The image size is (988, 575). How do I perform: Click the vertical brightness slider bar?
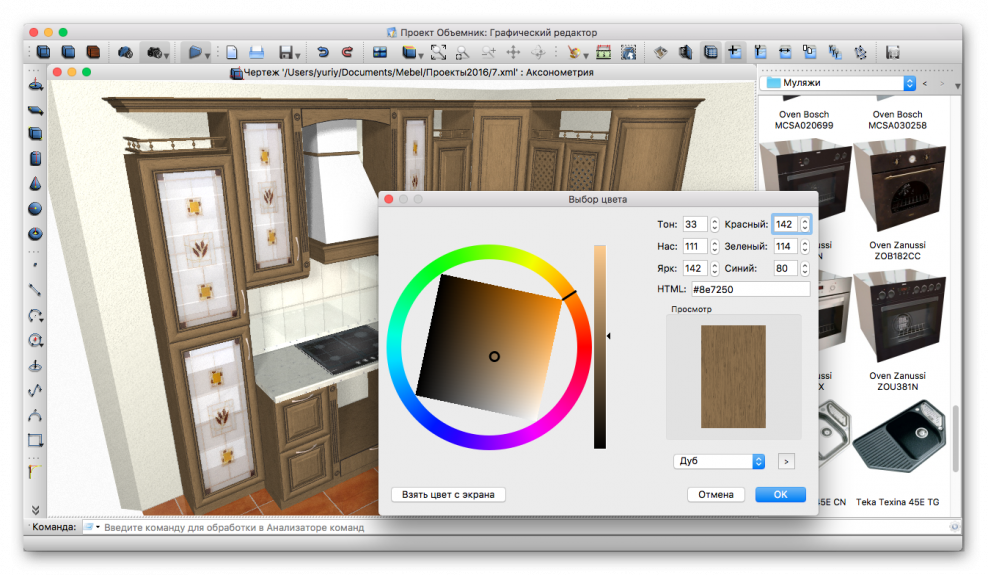point(599,346)
